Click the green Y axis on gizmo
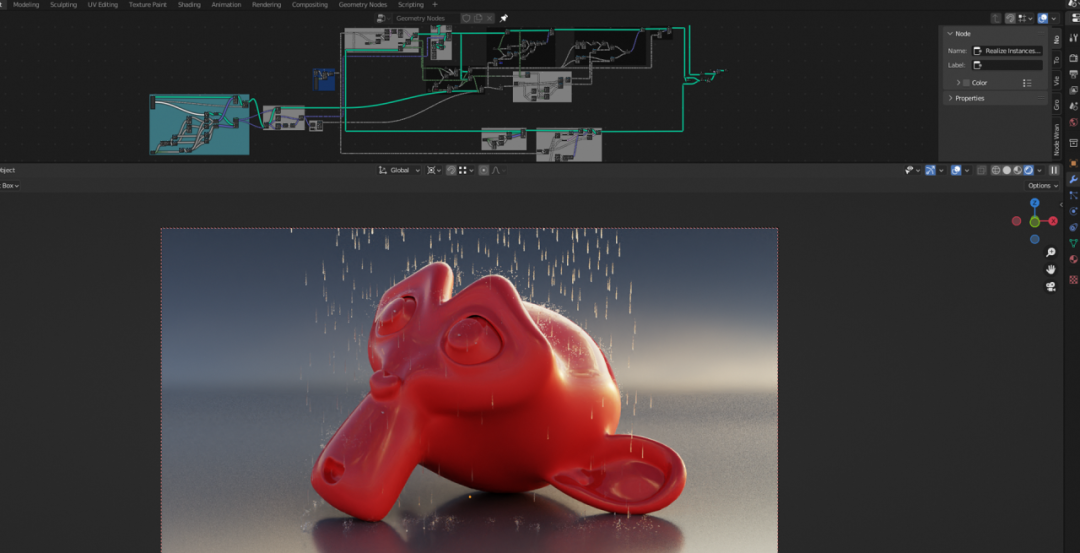 (1035, 222)
